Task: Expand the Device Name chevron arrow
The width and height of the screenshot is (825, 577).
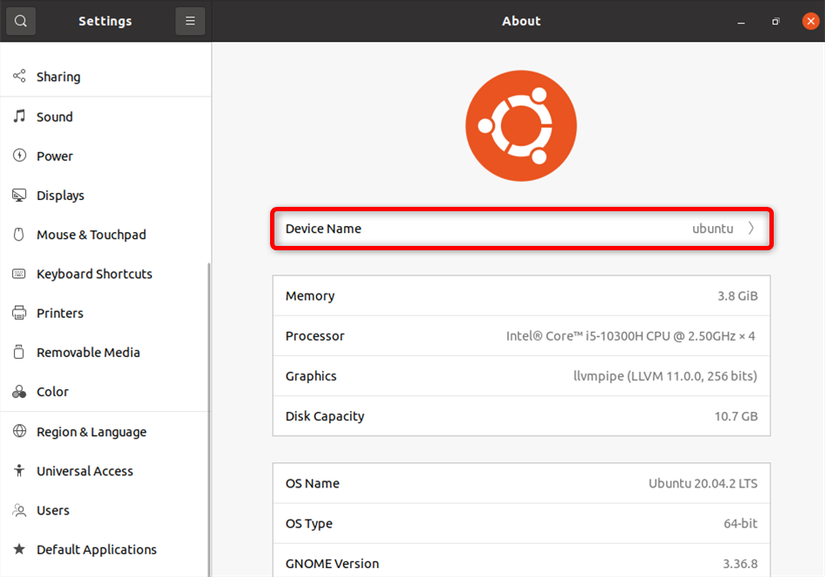Action: pyautogui.click(x=752, y=229)
